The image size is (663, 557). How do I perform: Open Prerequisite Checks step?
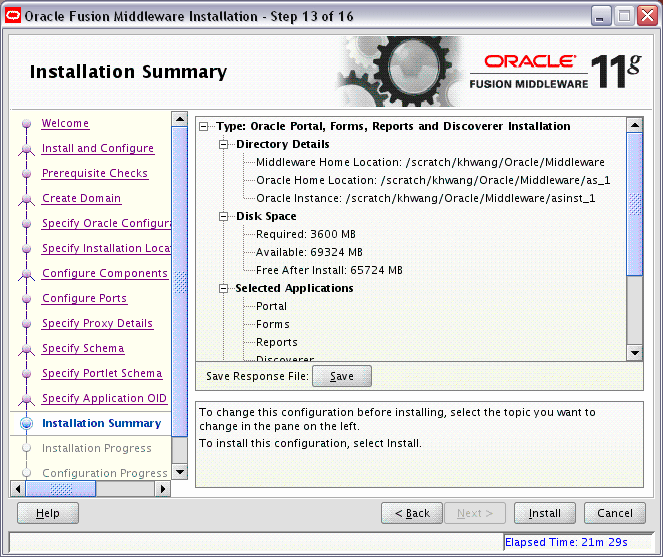click(95, 173)
